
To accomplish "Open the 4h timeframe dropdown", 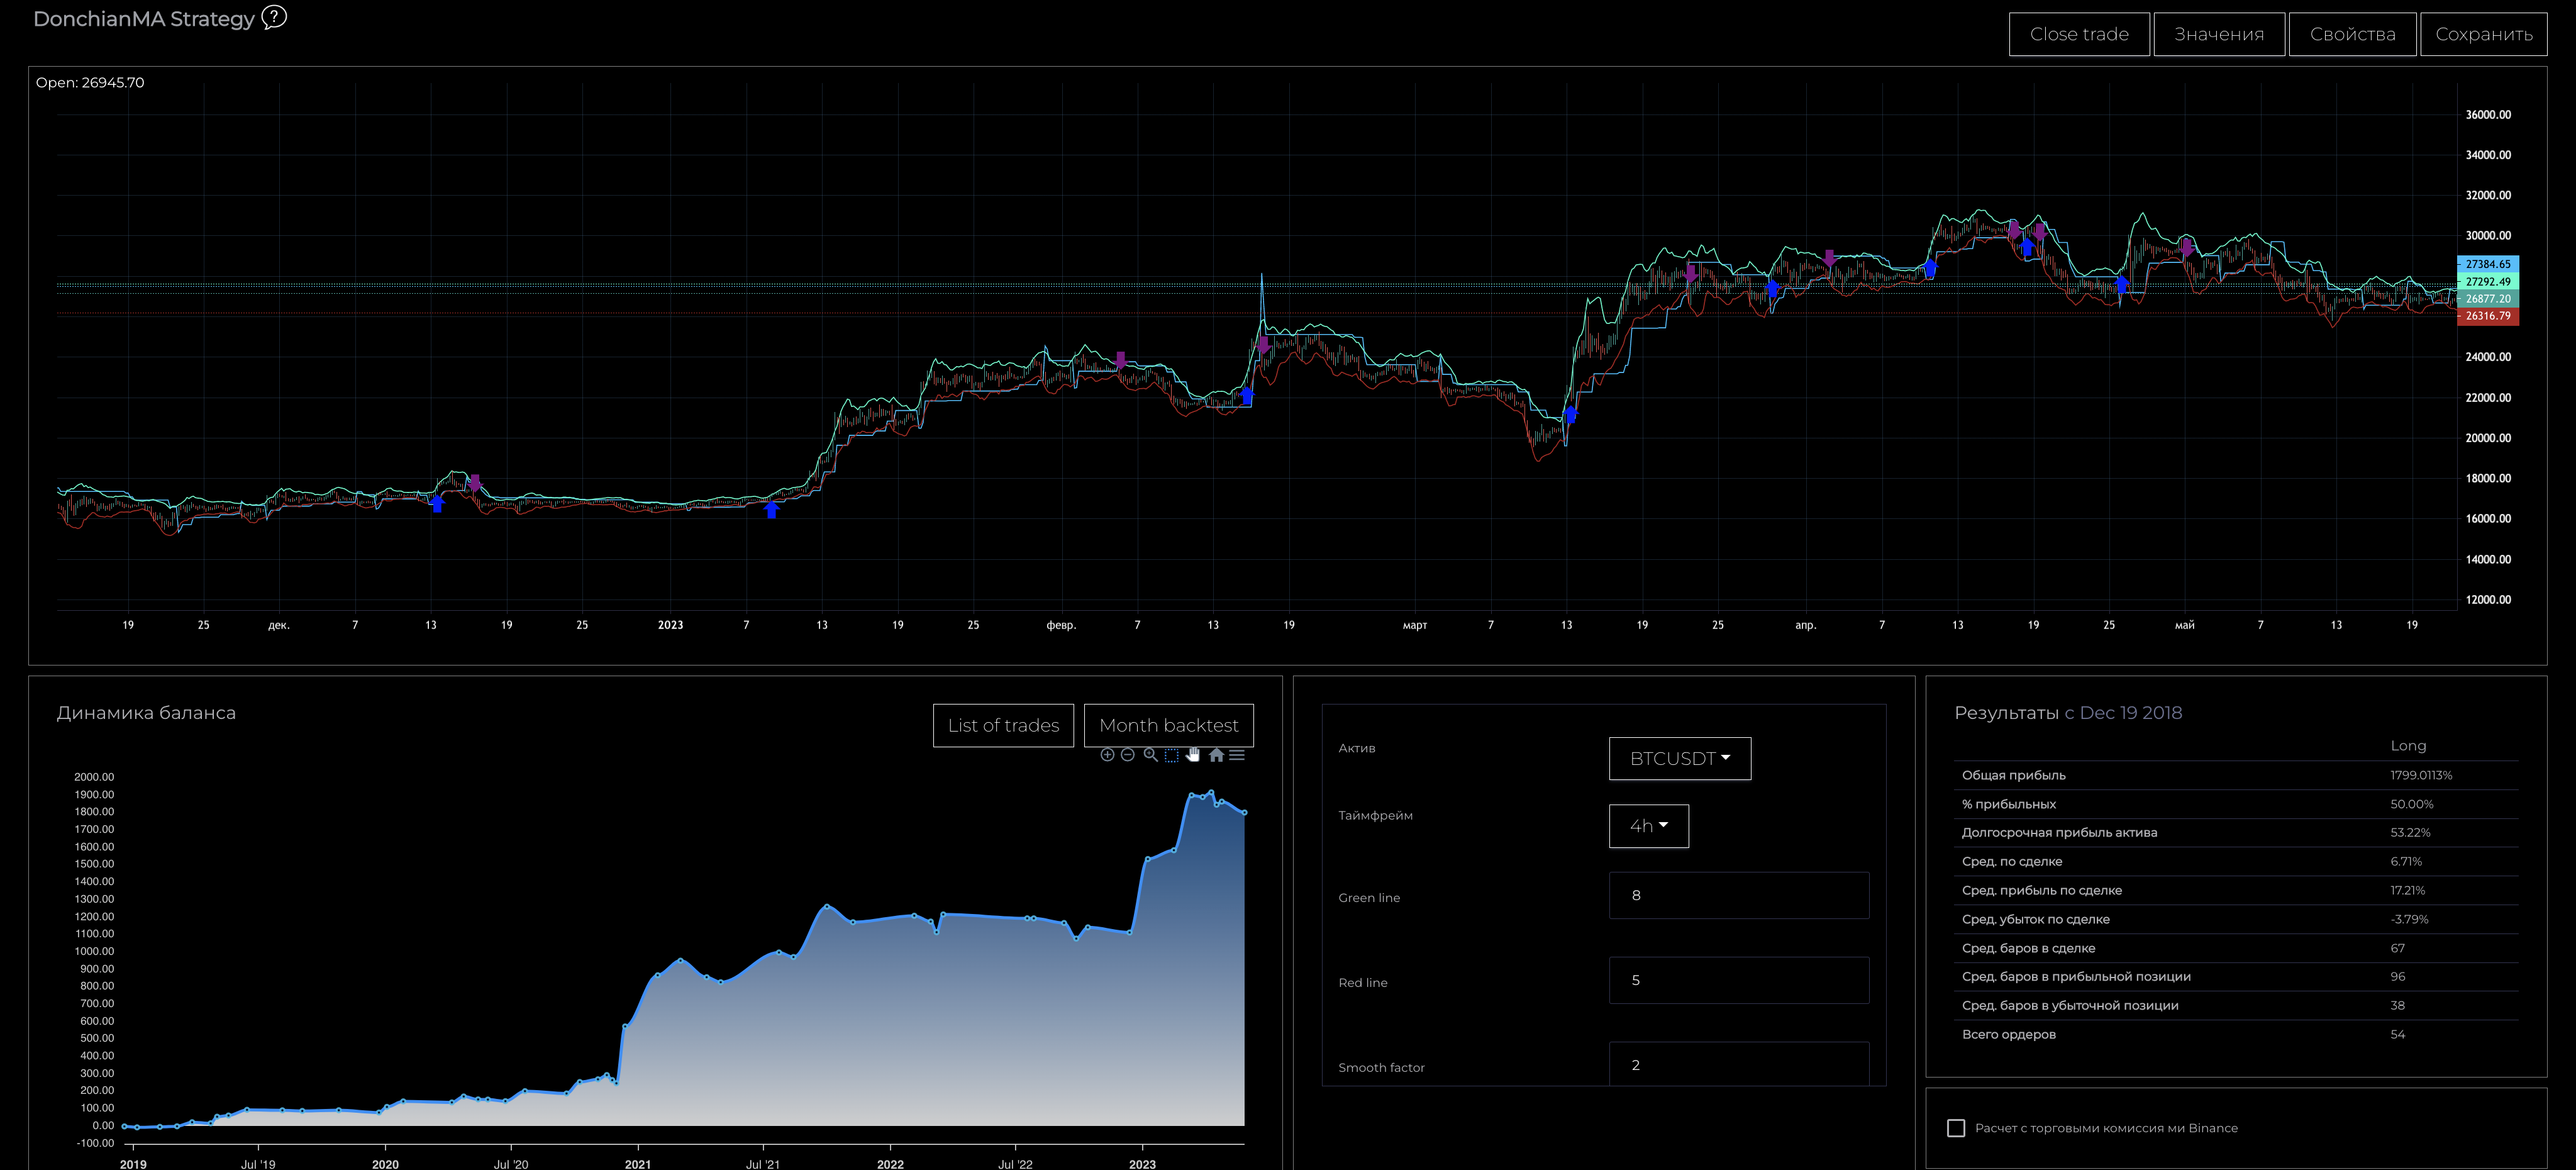I will pyautogui.click(x=1648, y=826).
